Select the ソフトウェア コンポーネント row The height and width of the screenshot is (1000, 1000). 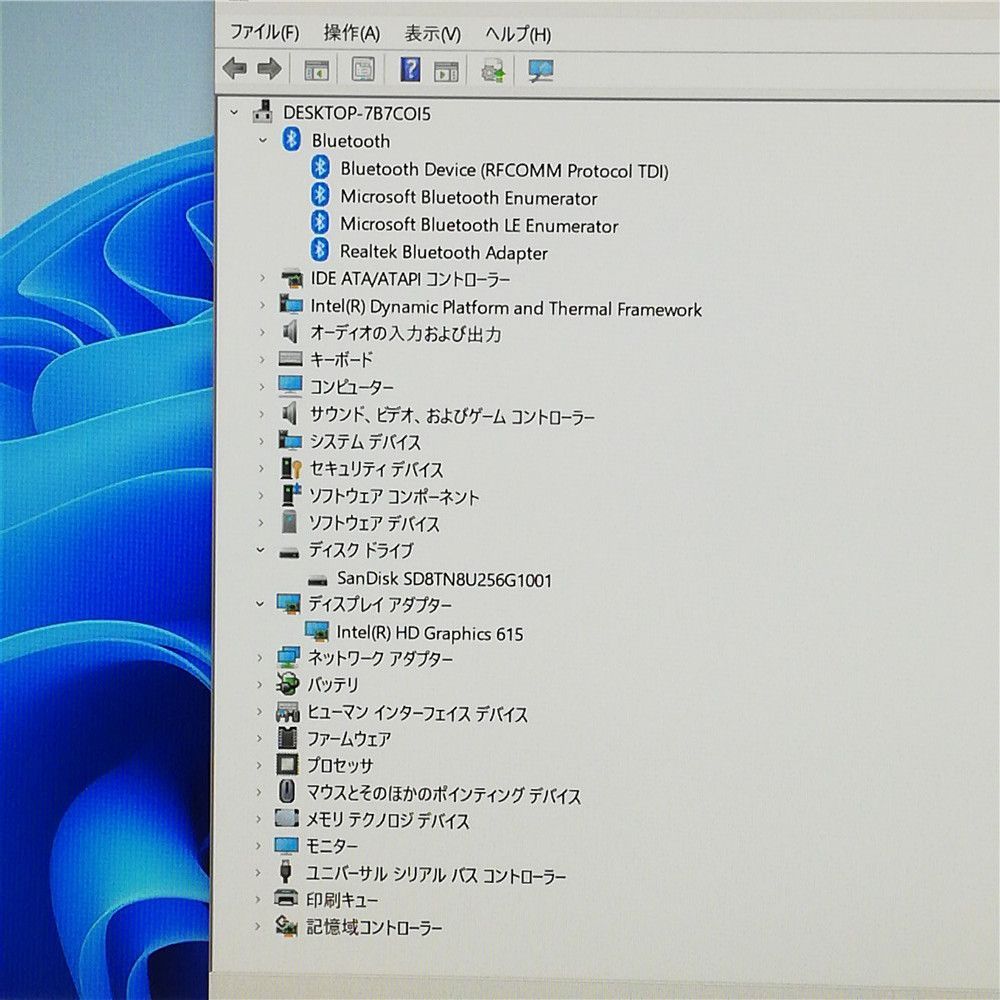tap(393, 496)
